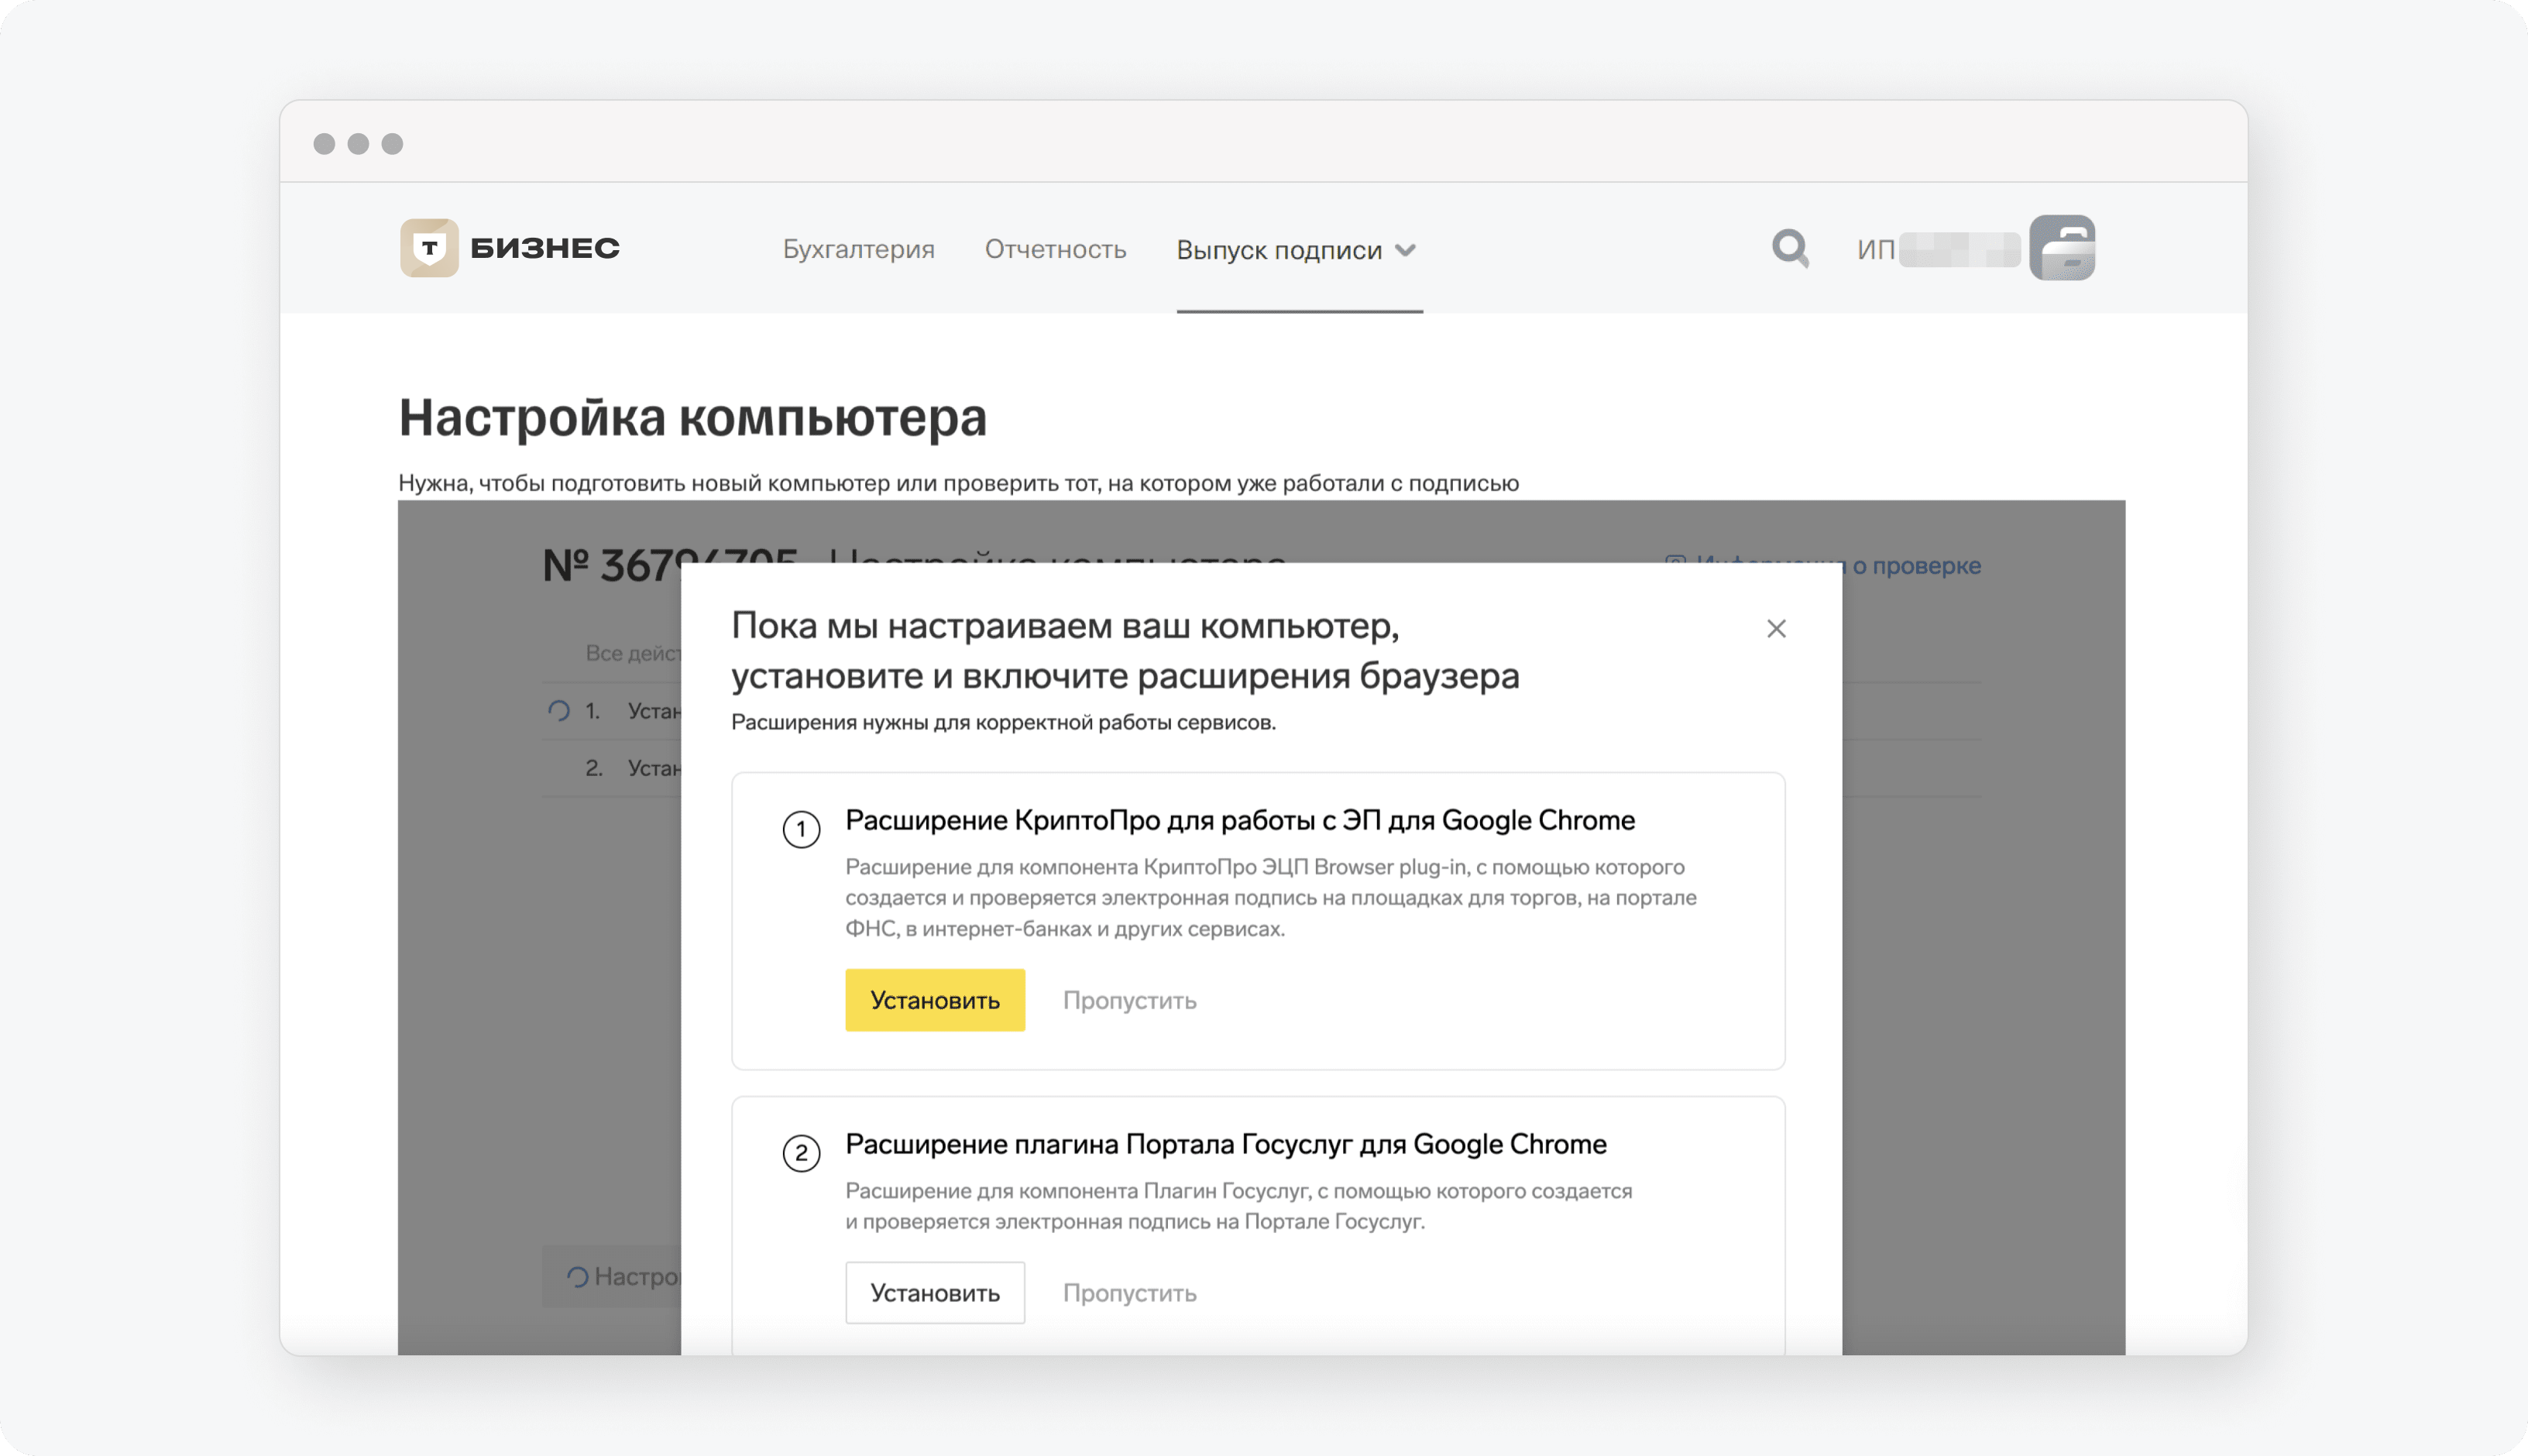Click the БИЗНЕС brand wordmark
The image size is (2528, 1456).
point(545,248)
